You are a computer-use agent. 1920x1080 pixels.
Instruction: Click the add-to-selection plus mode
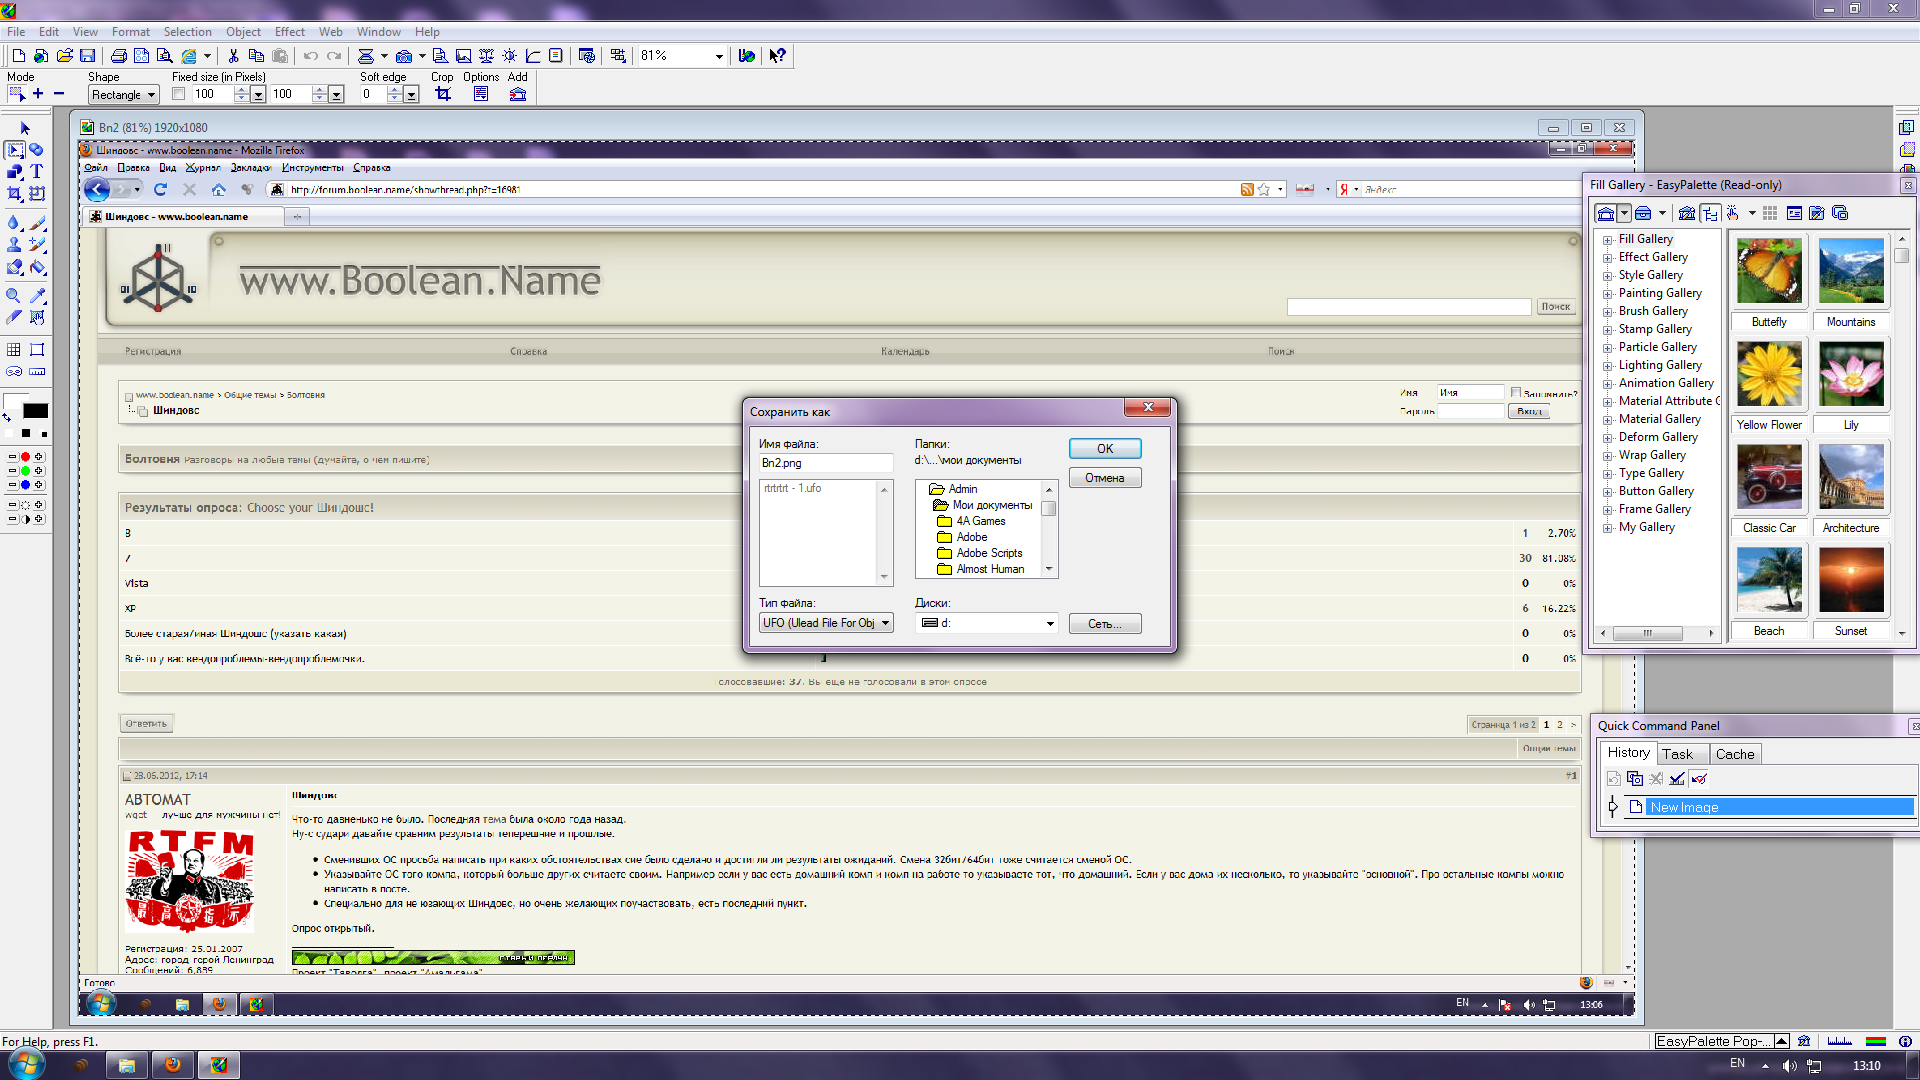38,94
